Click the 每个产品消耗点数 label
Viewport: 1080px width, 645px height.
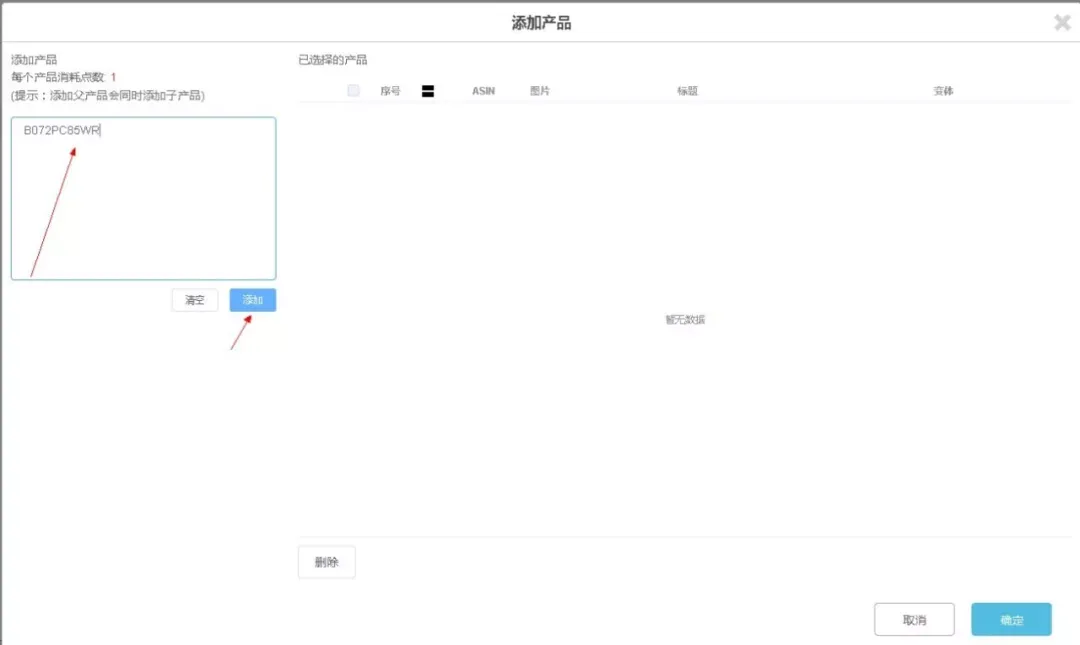[x=58, y=77]
